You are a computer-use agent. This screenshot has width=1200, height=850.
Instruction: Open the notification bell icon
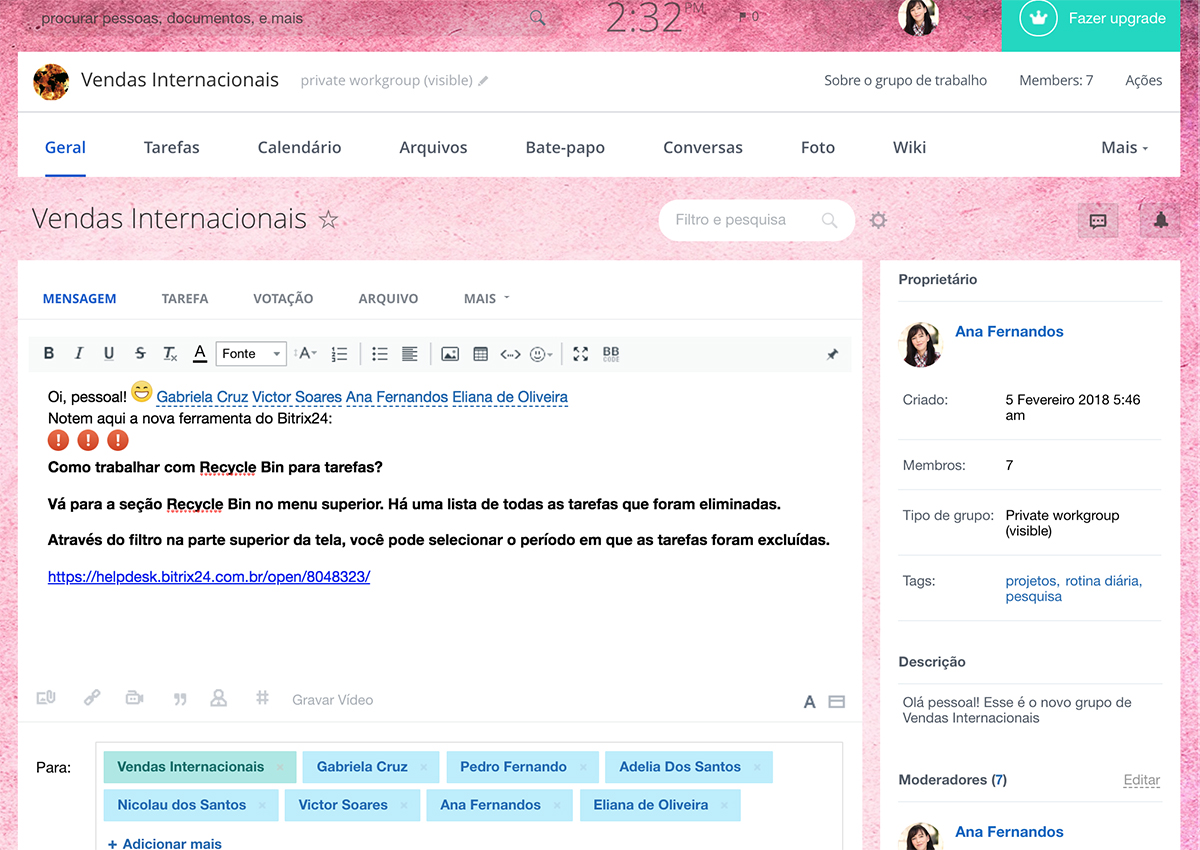[1160, 221]
